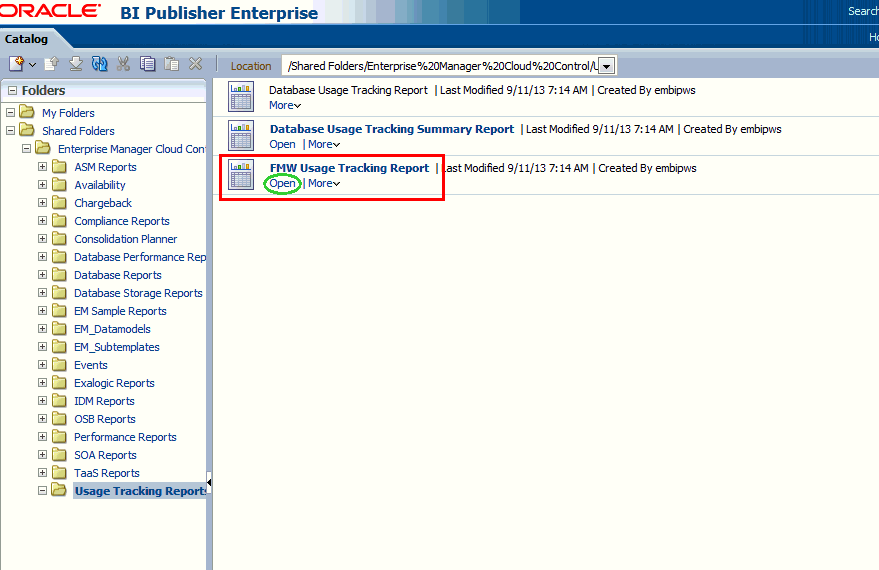Viewport: 879px width, 570px height.
Task: Click the My Folders folder icon
Action: pyautogui.click(x=27, y=112)
